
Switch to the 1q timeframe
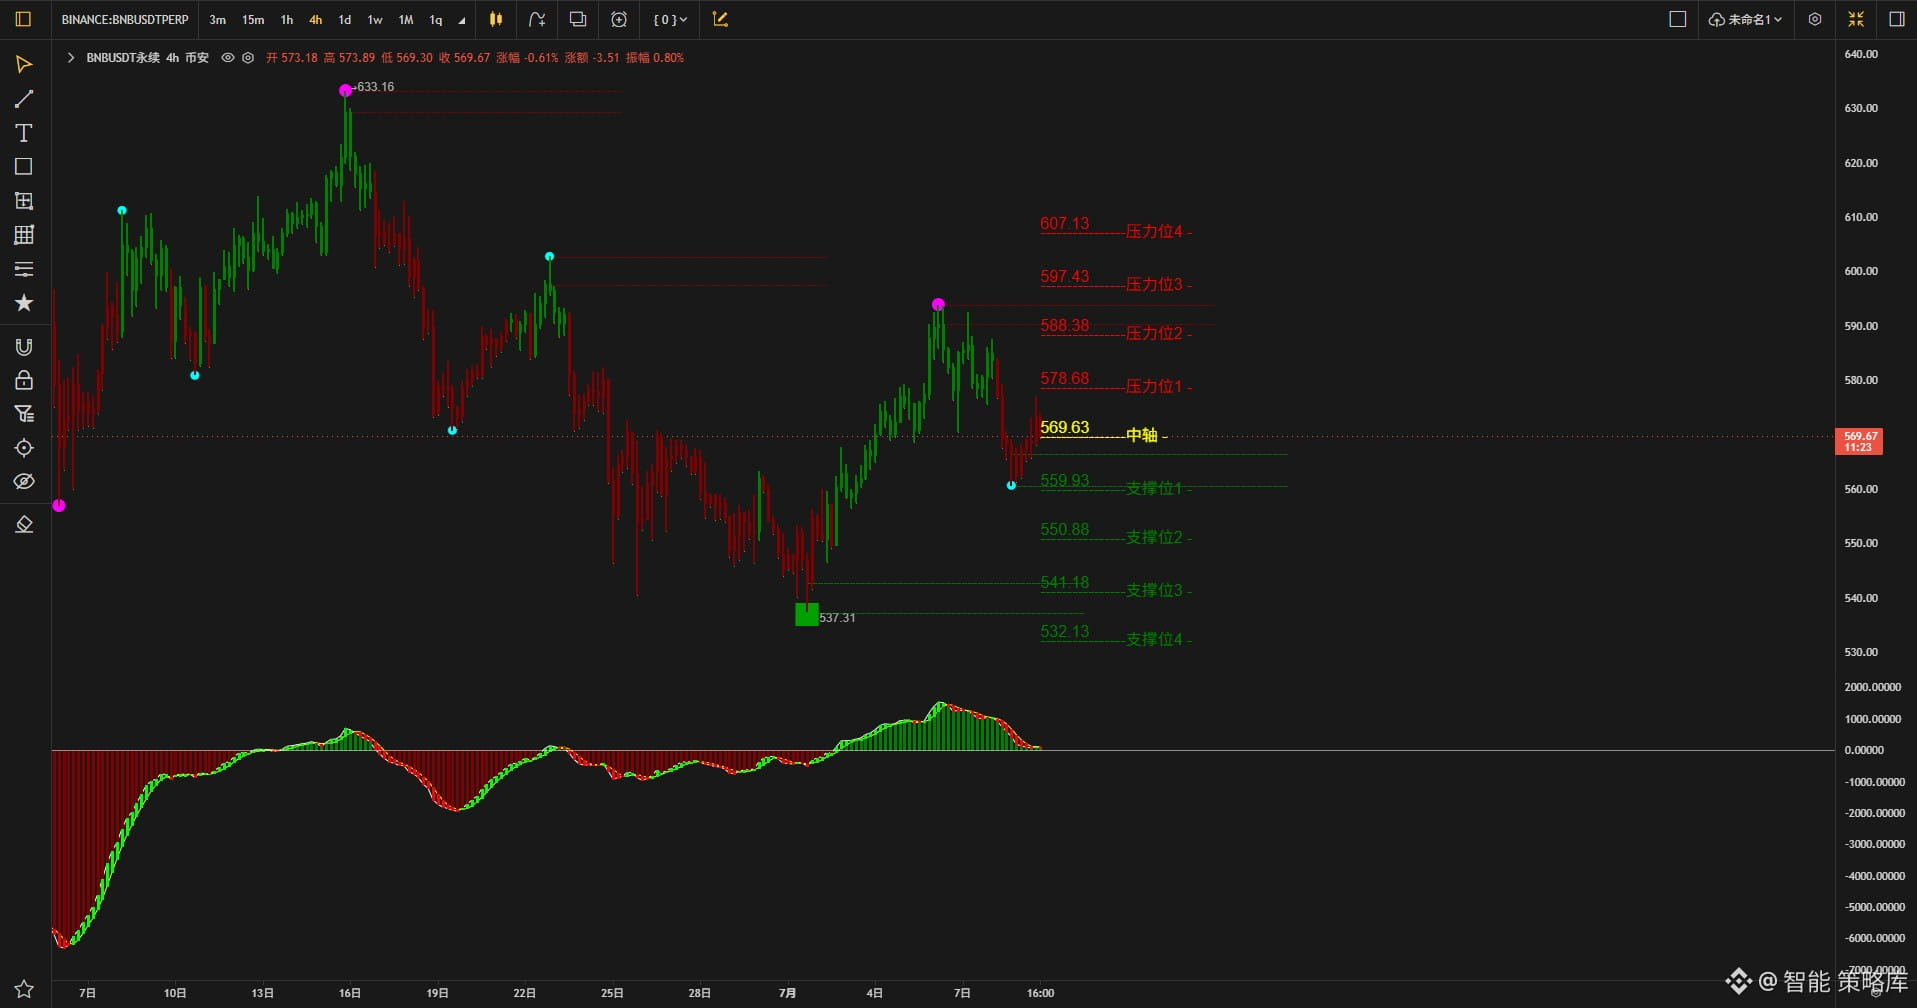(x=436, y=20)
